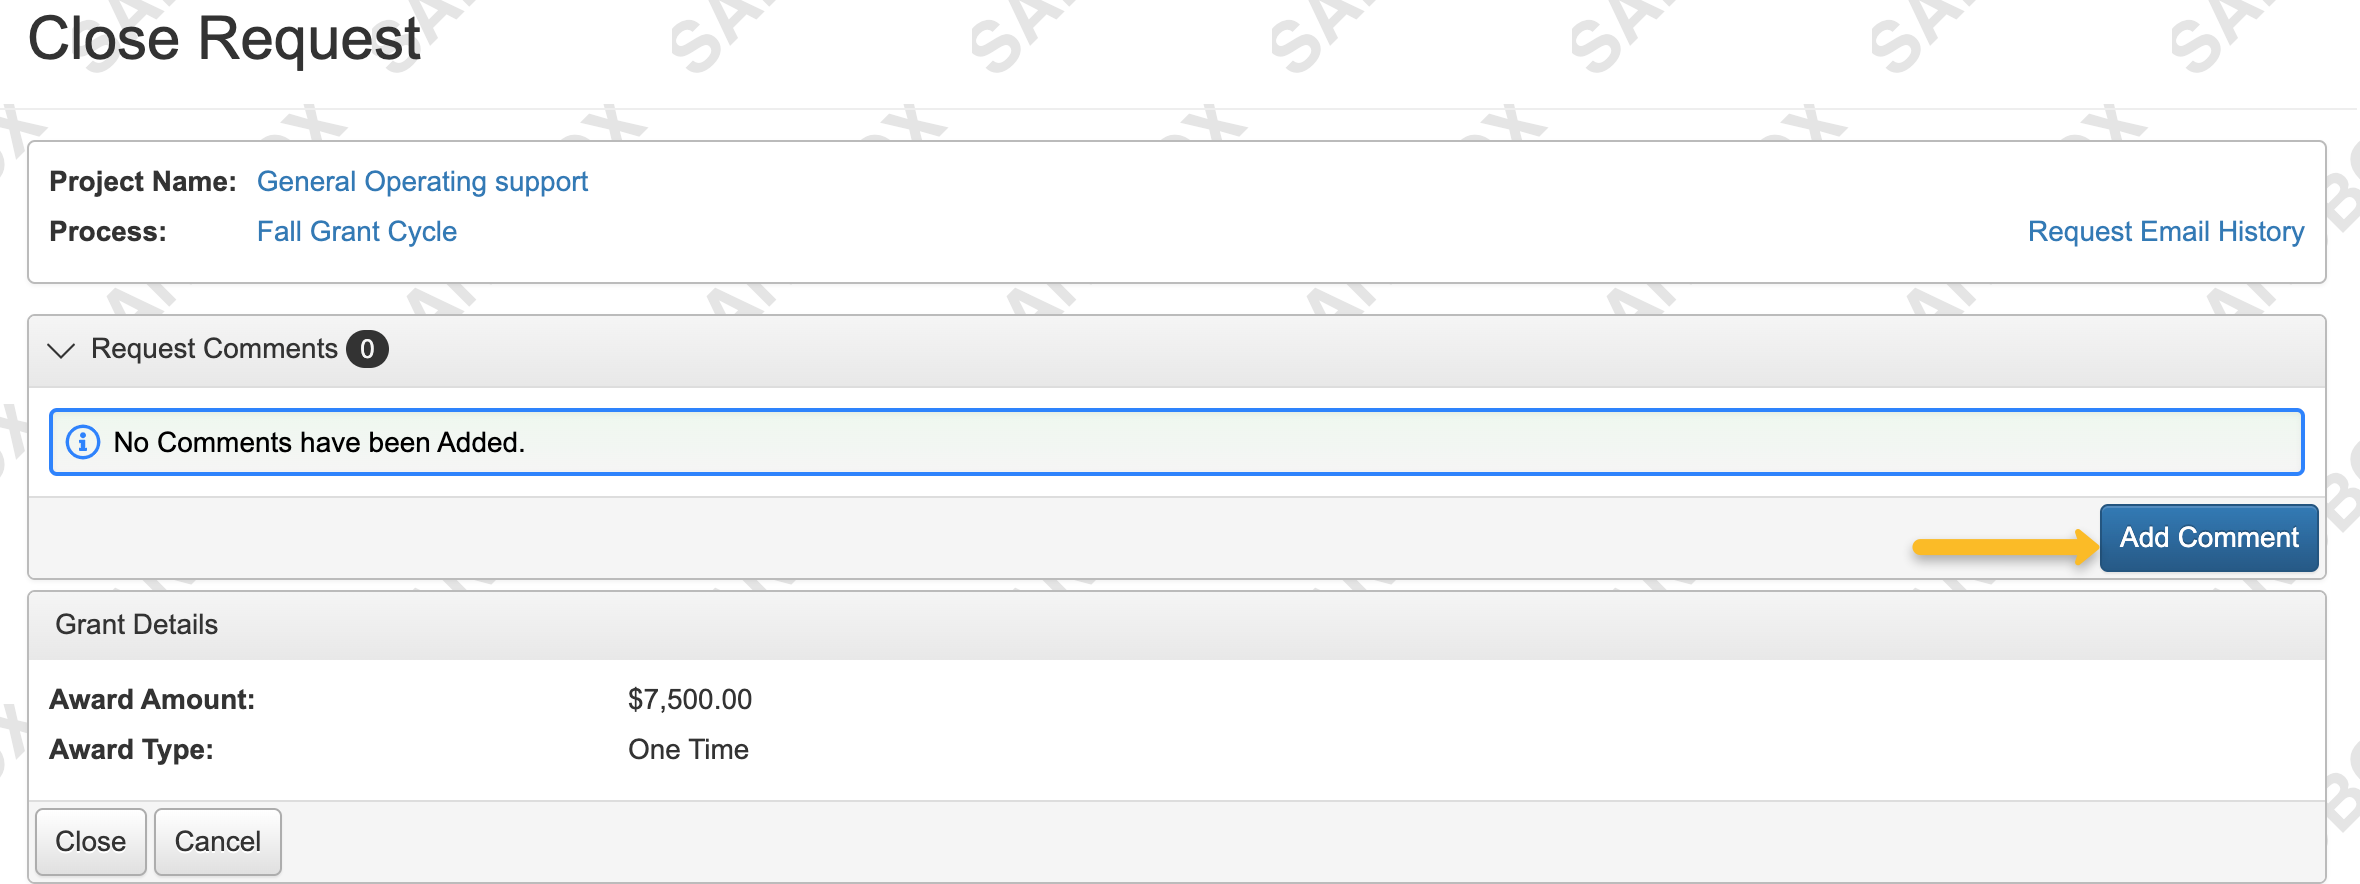Click the Project Name label
This screenshot has width=2360, height=884.
coord(143,182)
